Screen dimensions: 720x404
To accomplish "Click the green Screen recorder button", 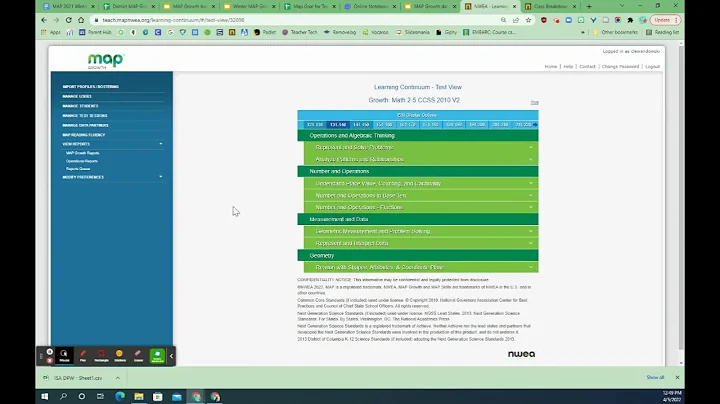I will 157,355.
